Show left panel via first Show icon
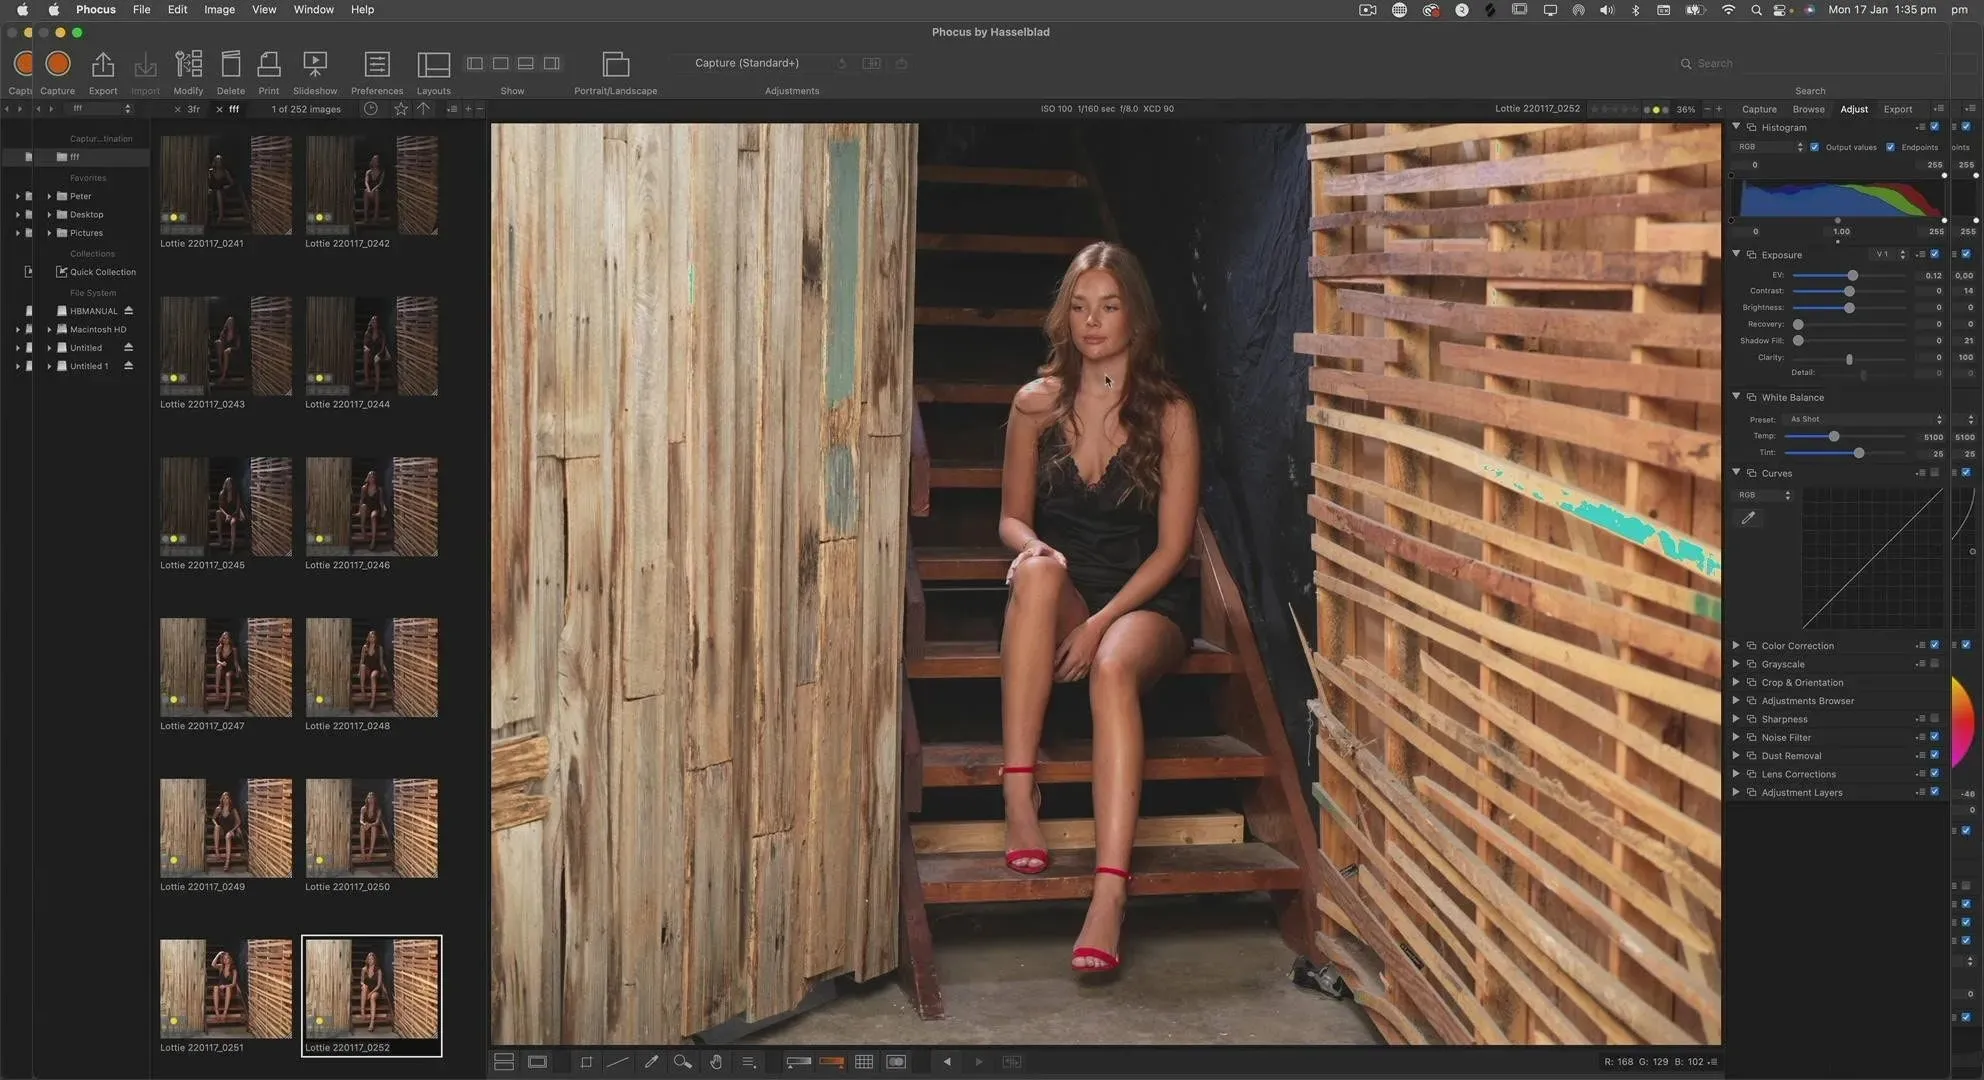 [x=475, y=63]
